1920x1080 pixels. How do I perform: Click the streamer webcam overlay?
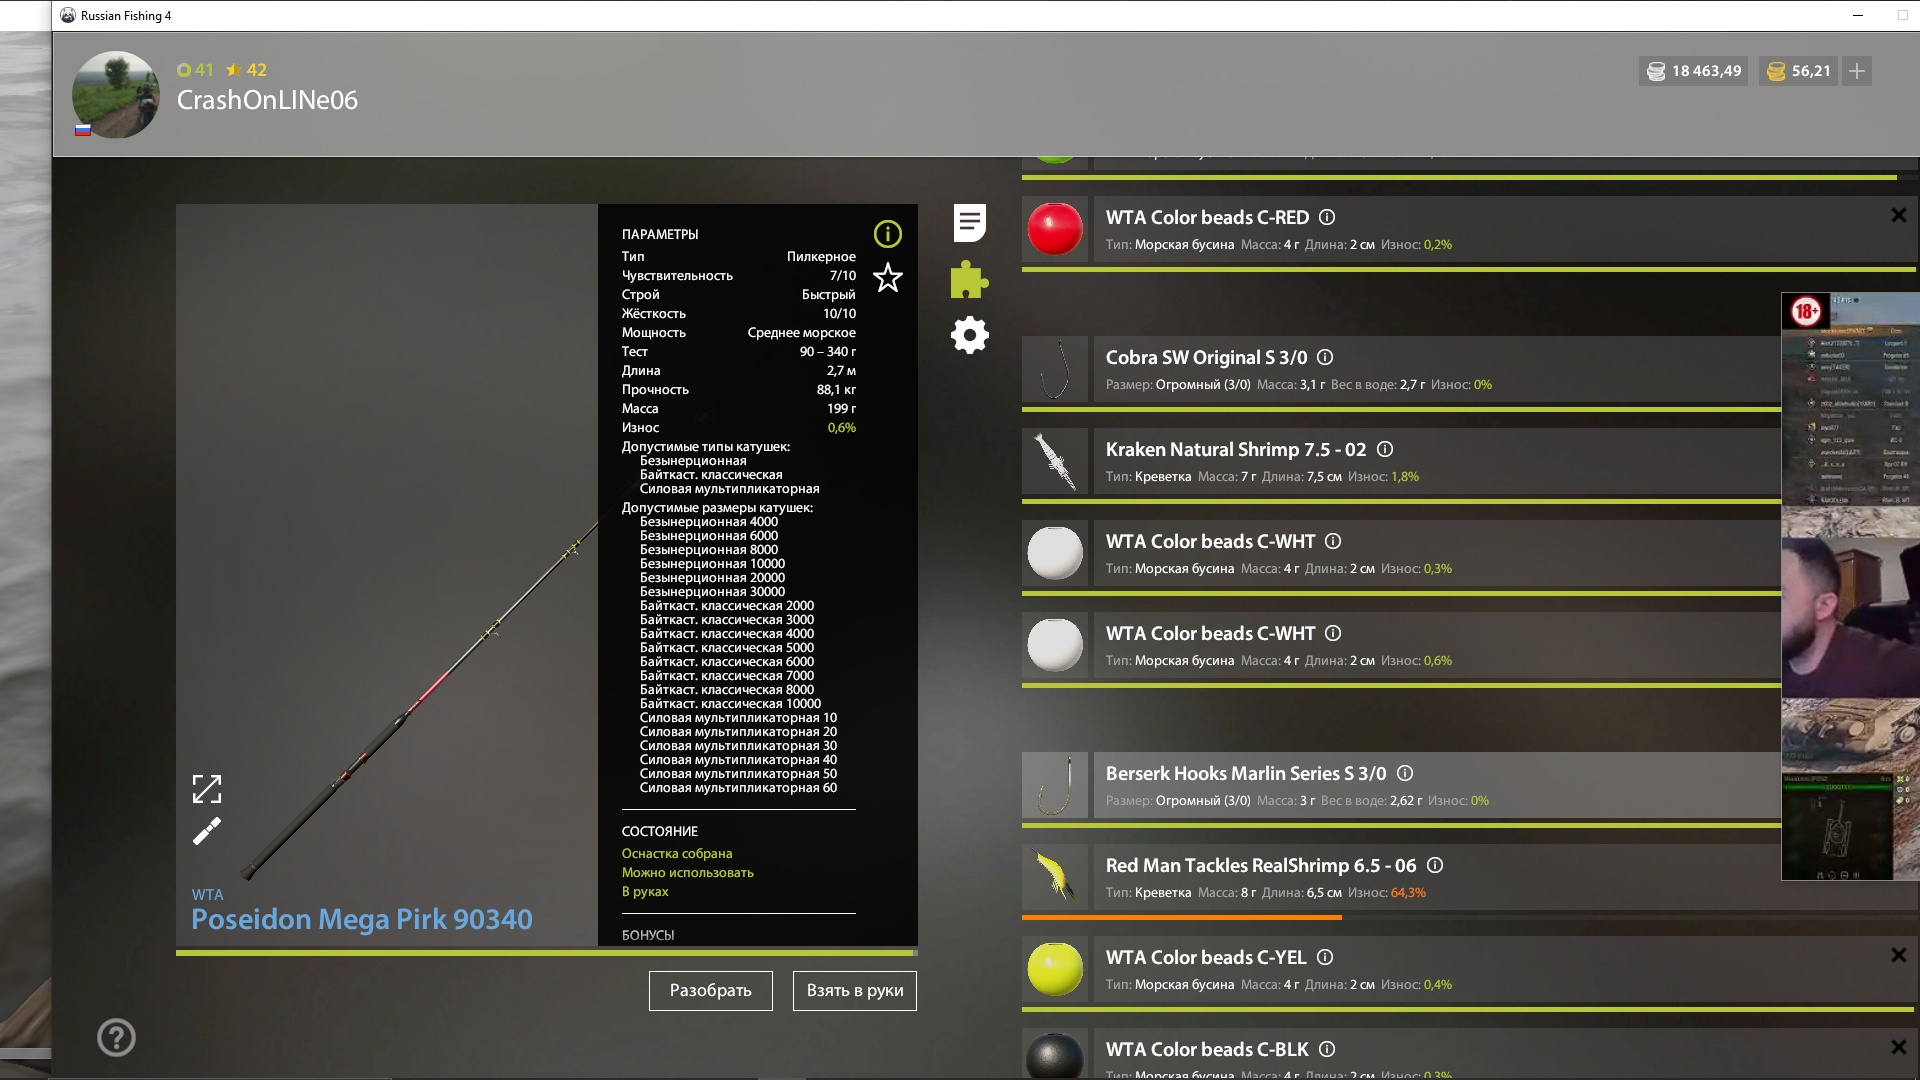coord(1851,618)
